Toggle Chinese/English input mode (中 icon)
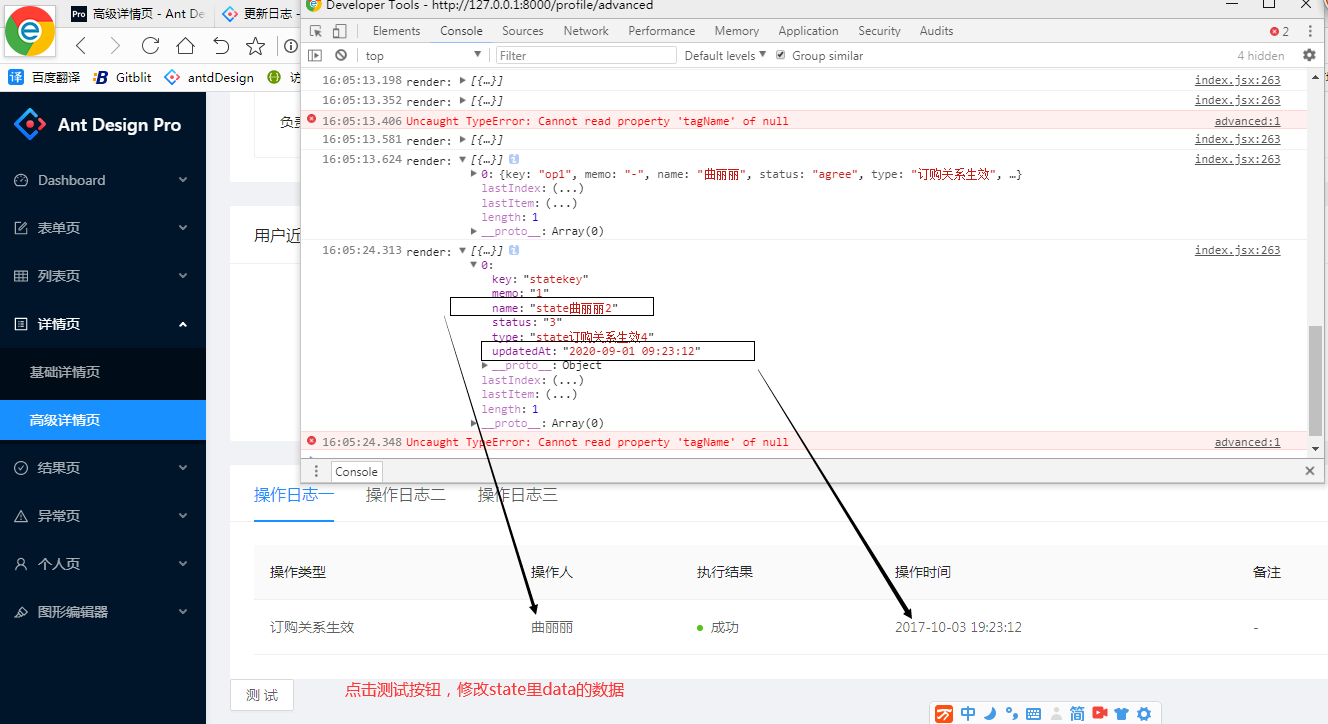The height and width of the screenshot is (724, 1328). 967,713
